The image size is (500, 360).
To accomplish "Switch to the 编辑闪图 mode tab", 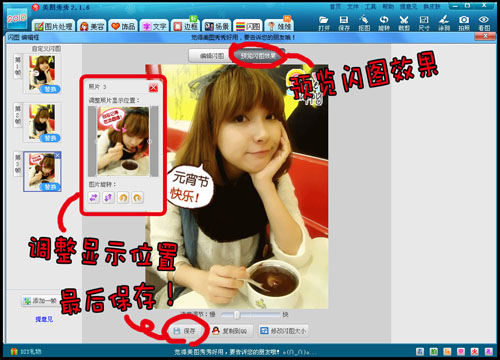I will click(x=211, y=56).
